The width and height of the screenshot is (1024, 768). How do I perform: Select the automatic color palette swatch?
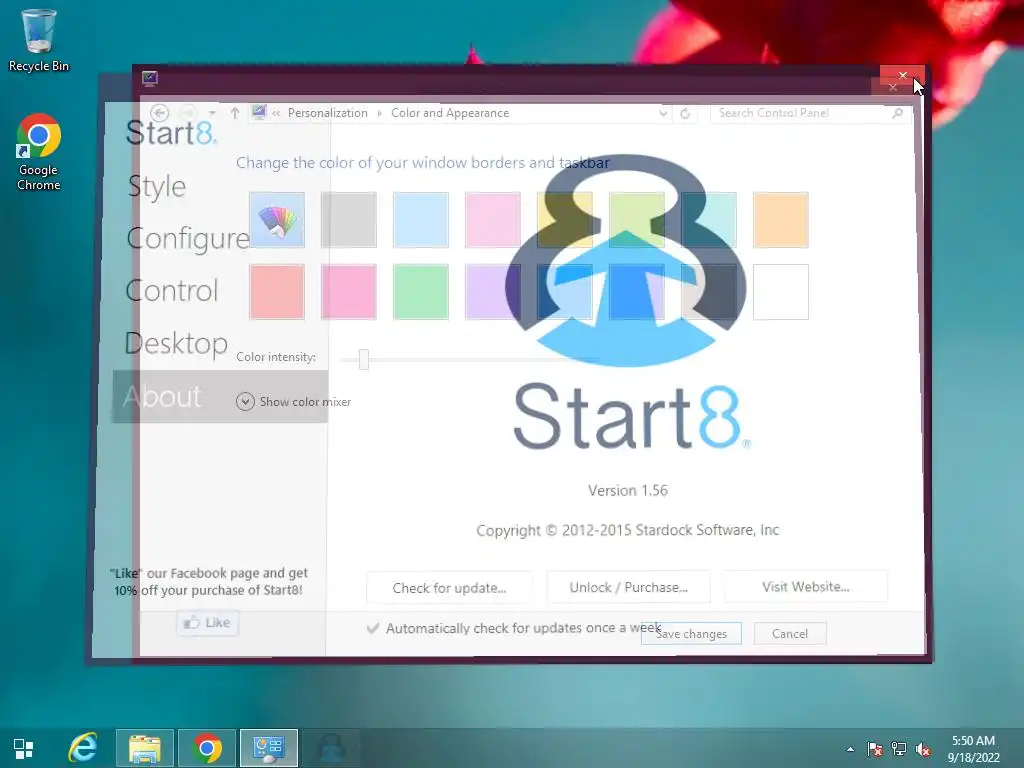click(x=277, y=220)
